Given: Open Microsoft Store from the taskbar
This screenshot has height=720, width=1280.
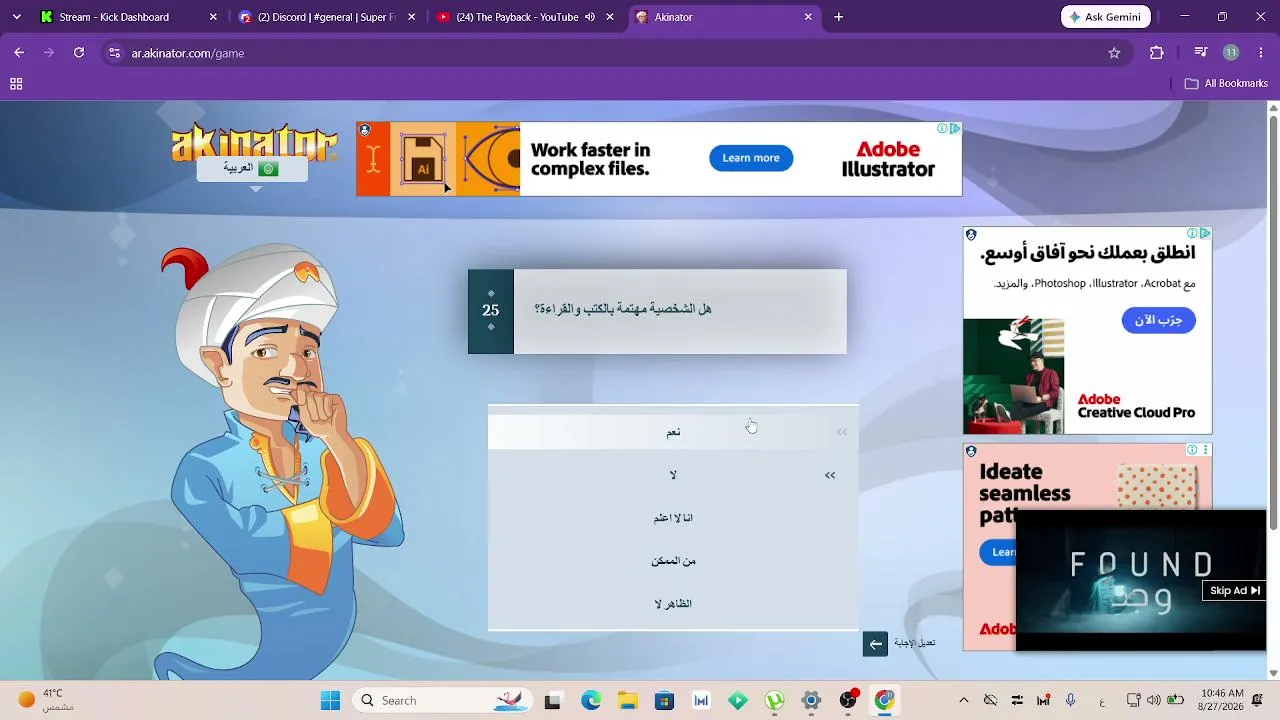Looking at the screenshot, I should (x=664, y=701).
